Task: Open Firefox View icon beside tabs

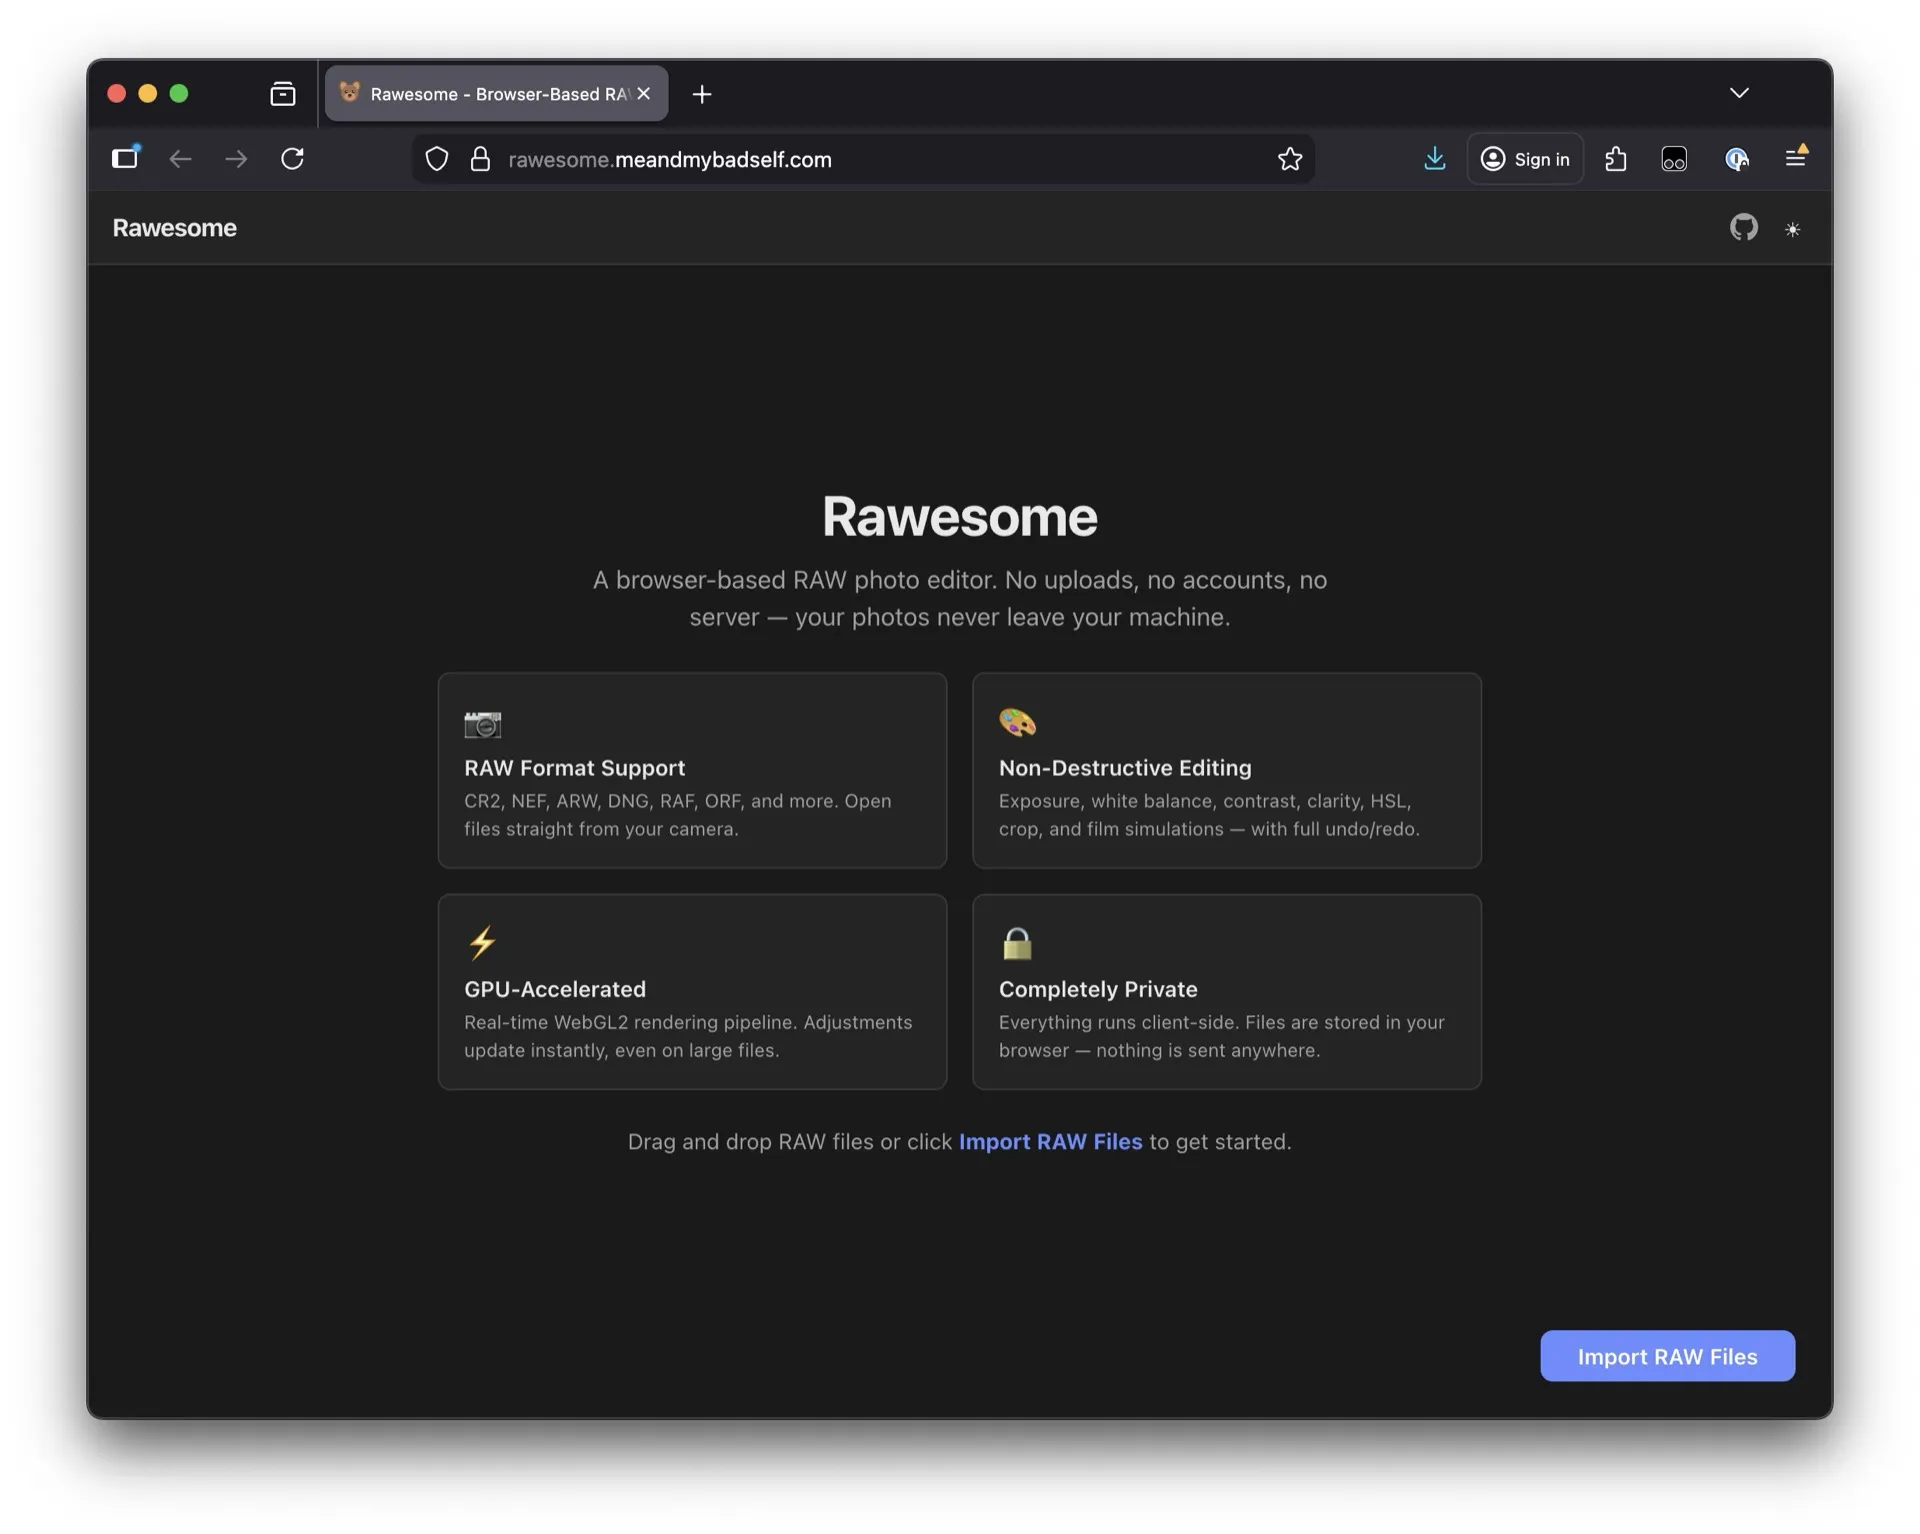Action: [x=283, y=94]
